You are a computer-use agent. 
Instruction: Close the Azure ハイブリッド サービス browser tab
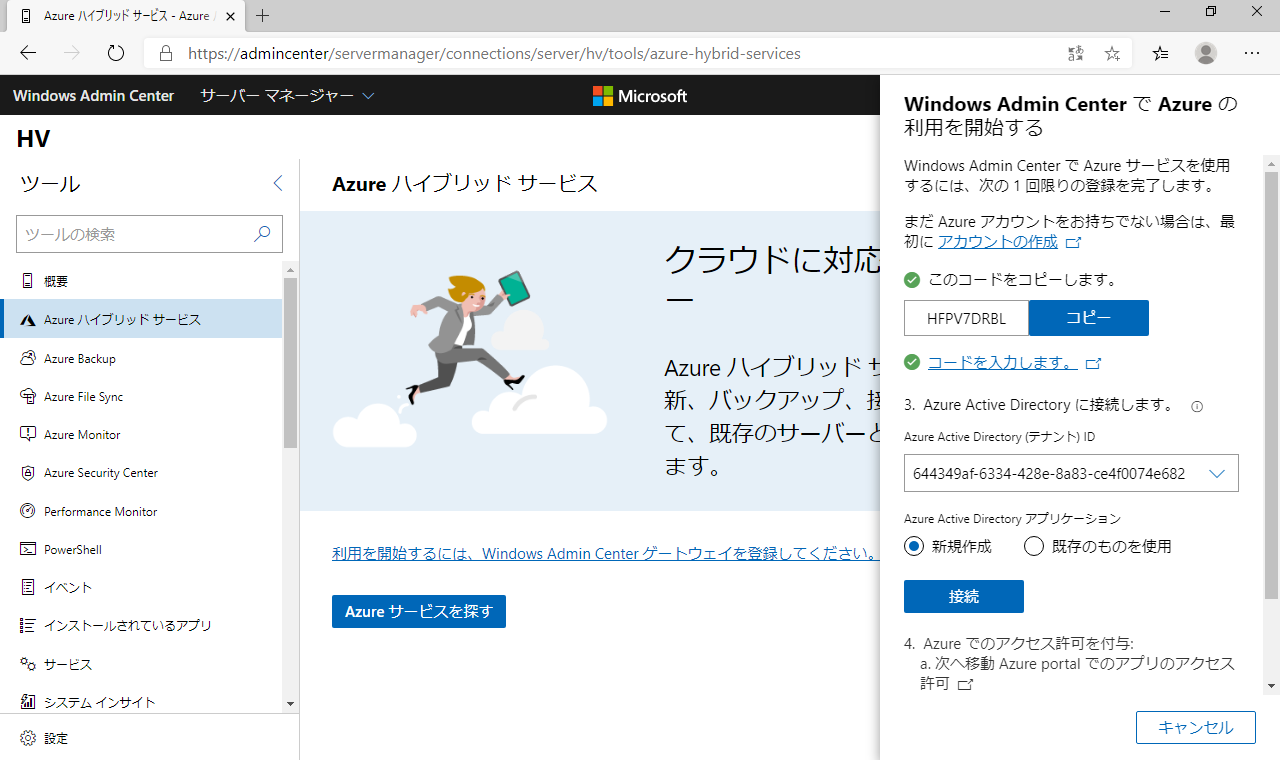(230, 16)
